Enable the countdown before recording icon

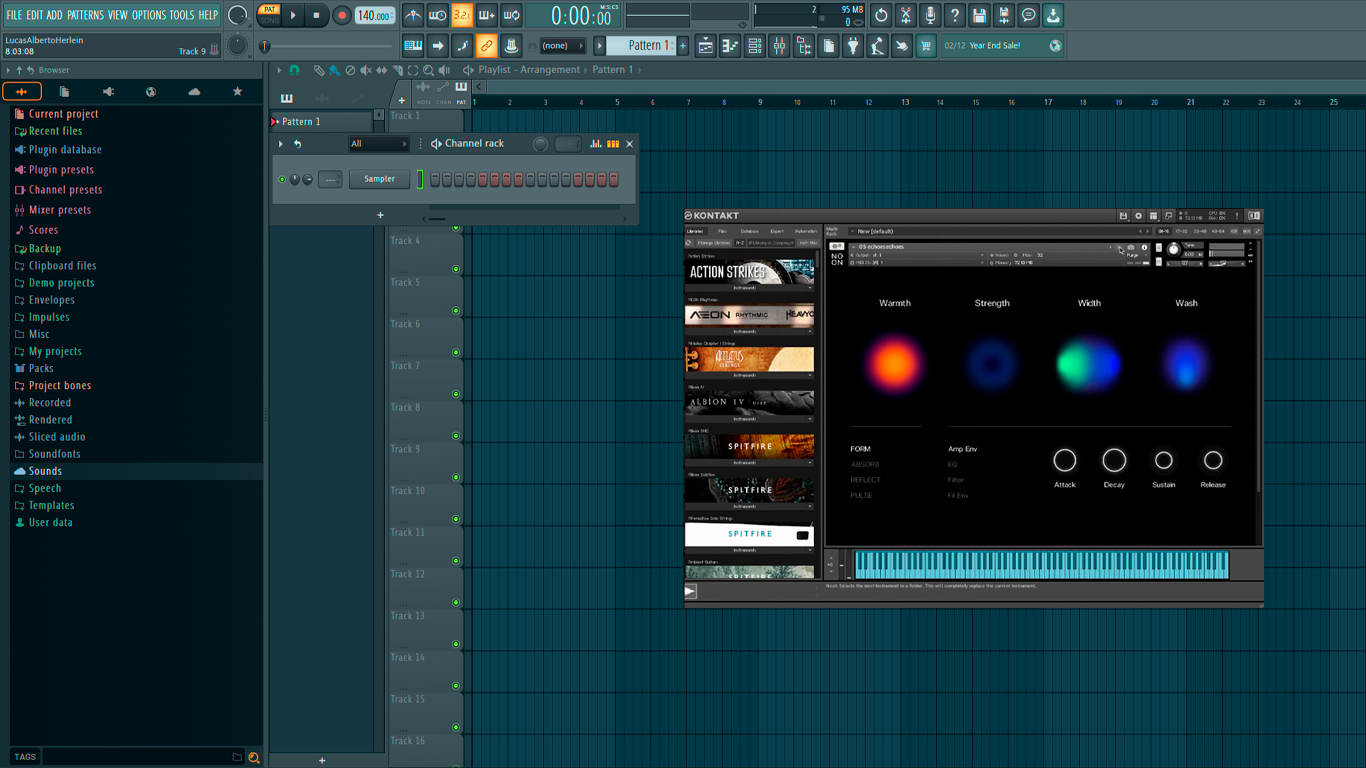click(462, 15)
